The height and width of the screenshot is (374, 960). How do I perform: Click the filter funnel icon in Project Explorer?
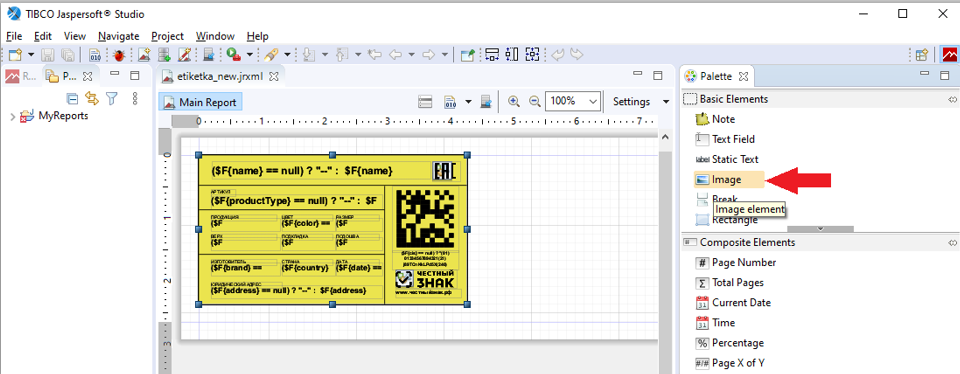click(x=111, y=98)
